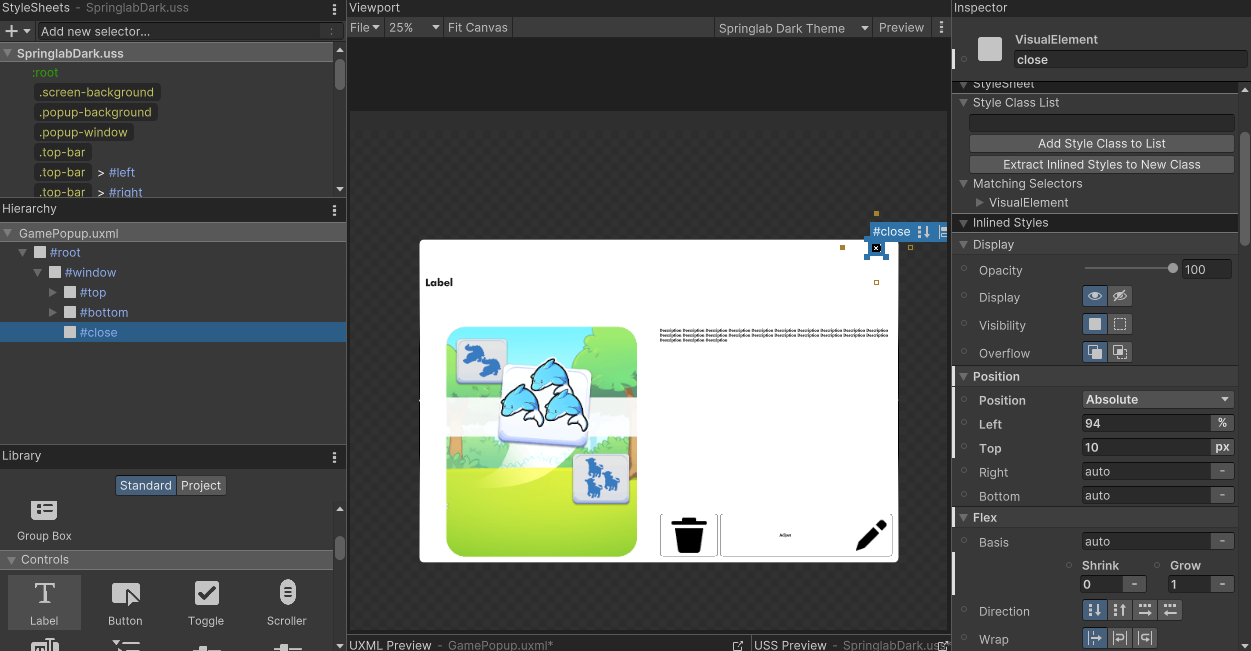Open the Position mode dropdown showing Absolute
This screenshot has height=651, width=1251.
click(x=1157, y=399)
